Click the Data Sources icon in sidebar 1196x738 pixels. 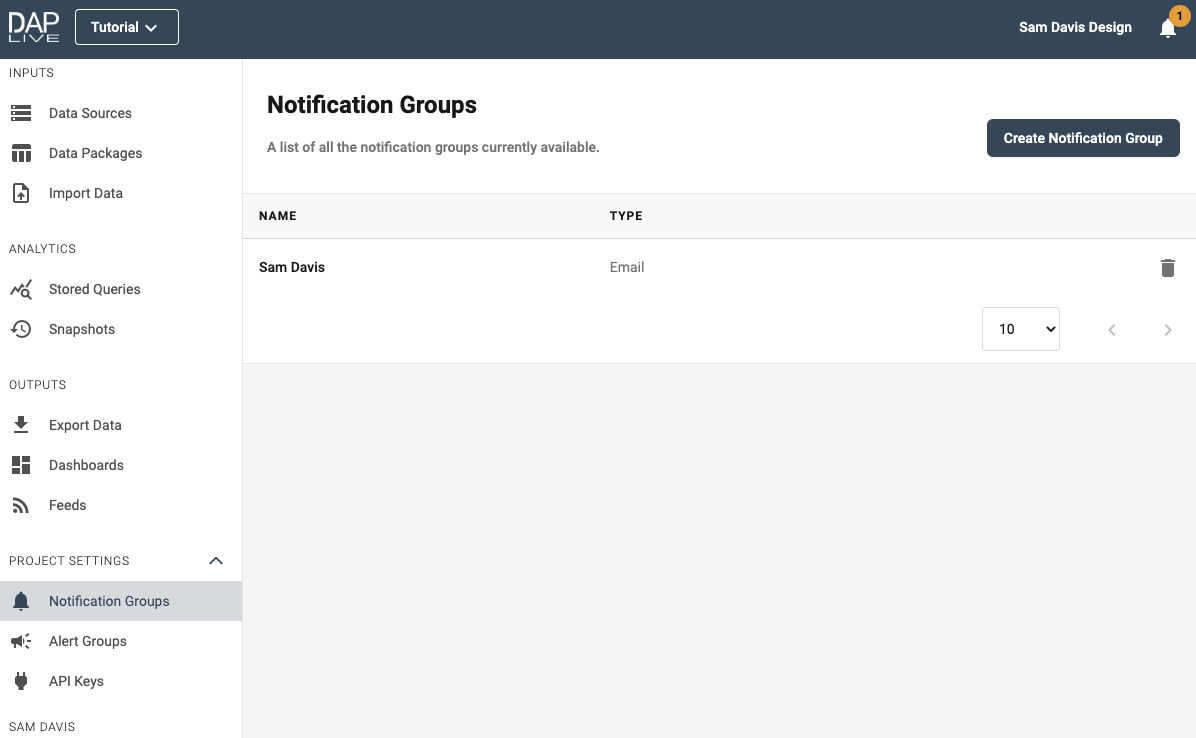21,113
